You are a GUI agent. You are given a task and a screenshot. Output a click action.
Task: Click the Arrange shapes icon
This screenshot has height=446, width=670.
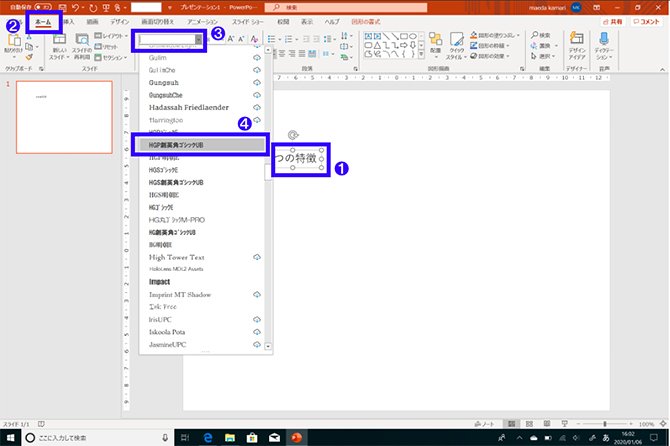coord(435,39)
